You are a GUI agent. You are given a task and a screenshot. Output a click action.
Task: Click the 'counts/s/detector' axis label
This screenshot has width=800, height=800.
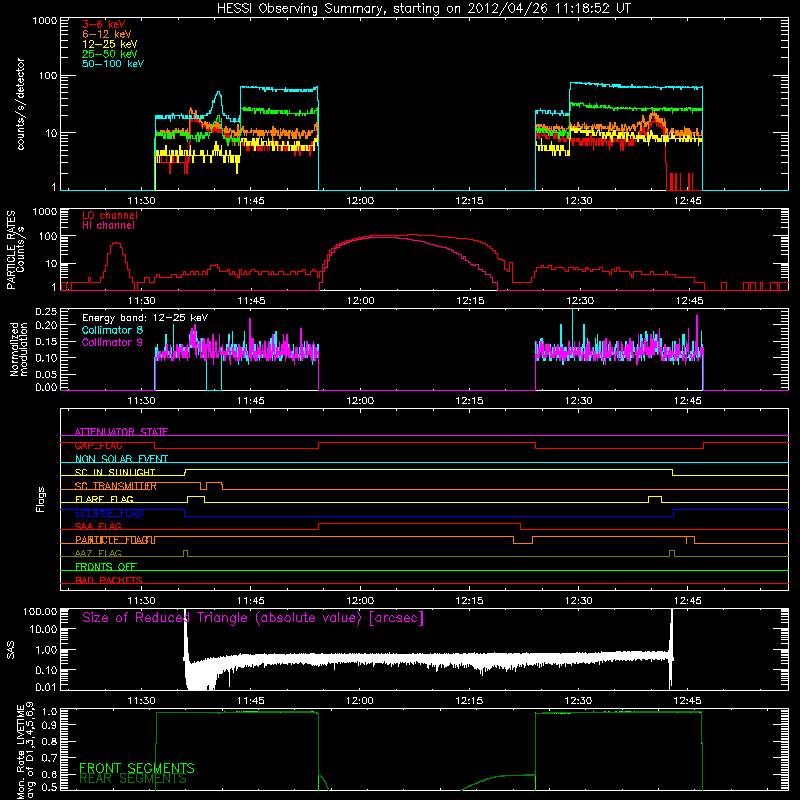tap(21, 104)
